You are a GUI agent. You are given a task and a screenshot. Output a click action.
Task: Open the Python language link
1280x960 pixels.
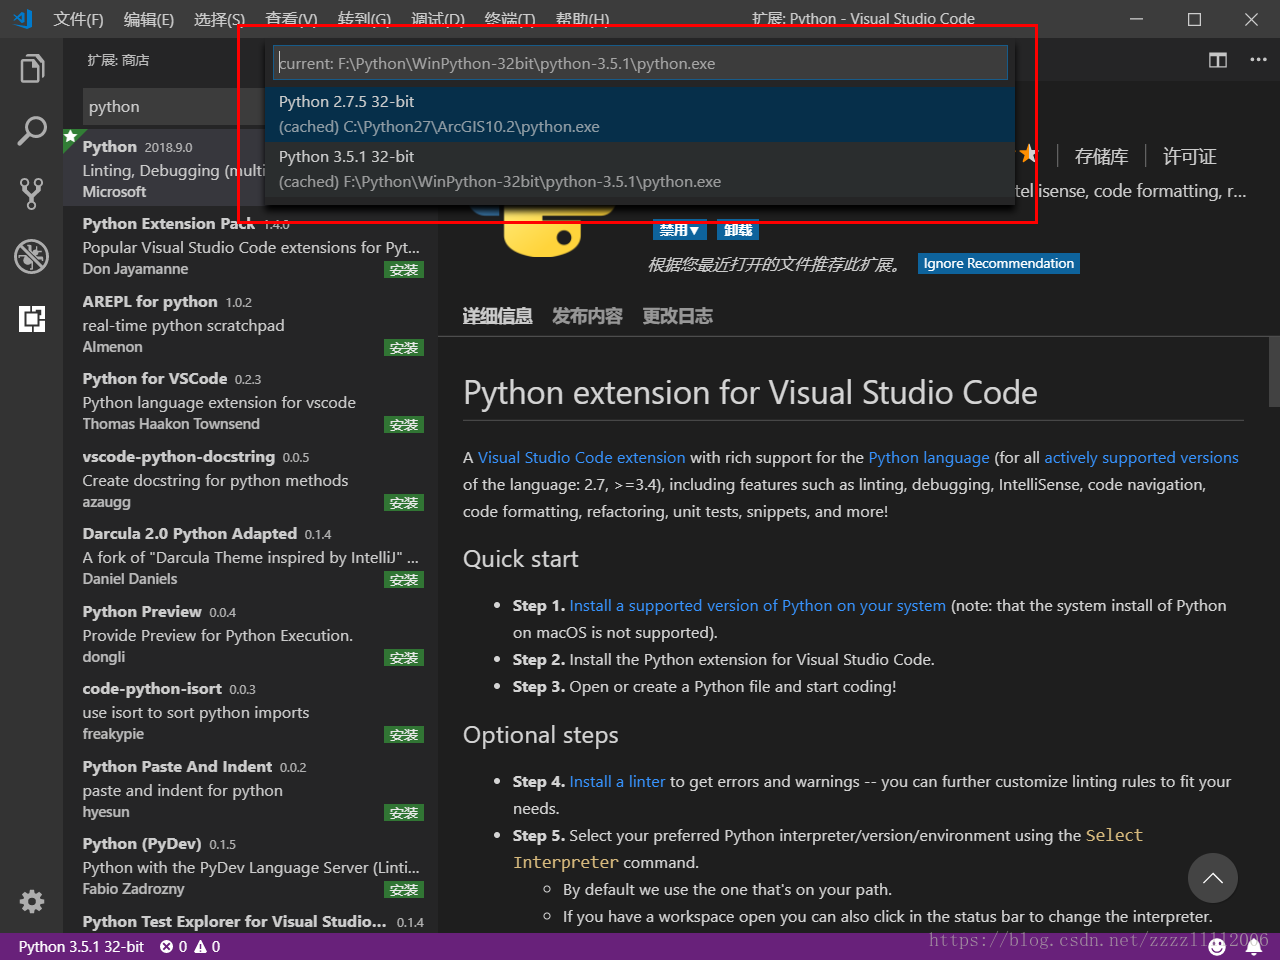tap(928, 458)
